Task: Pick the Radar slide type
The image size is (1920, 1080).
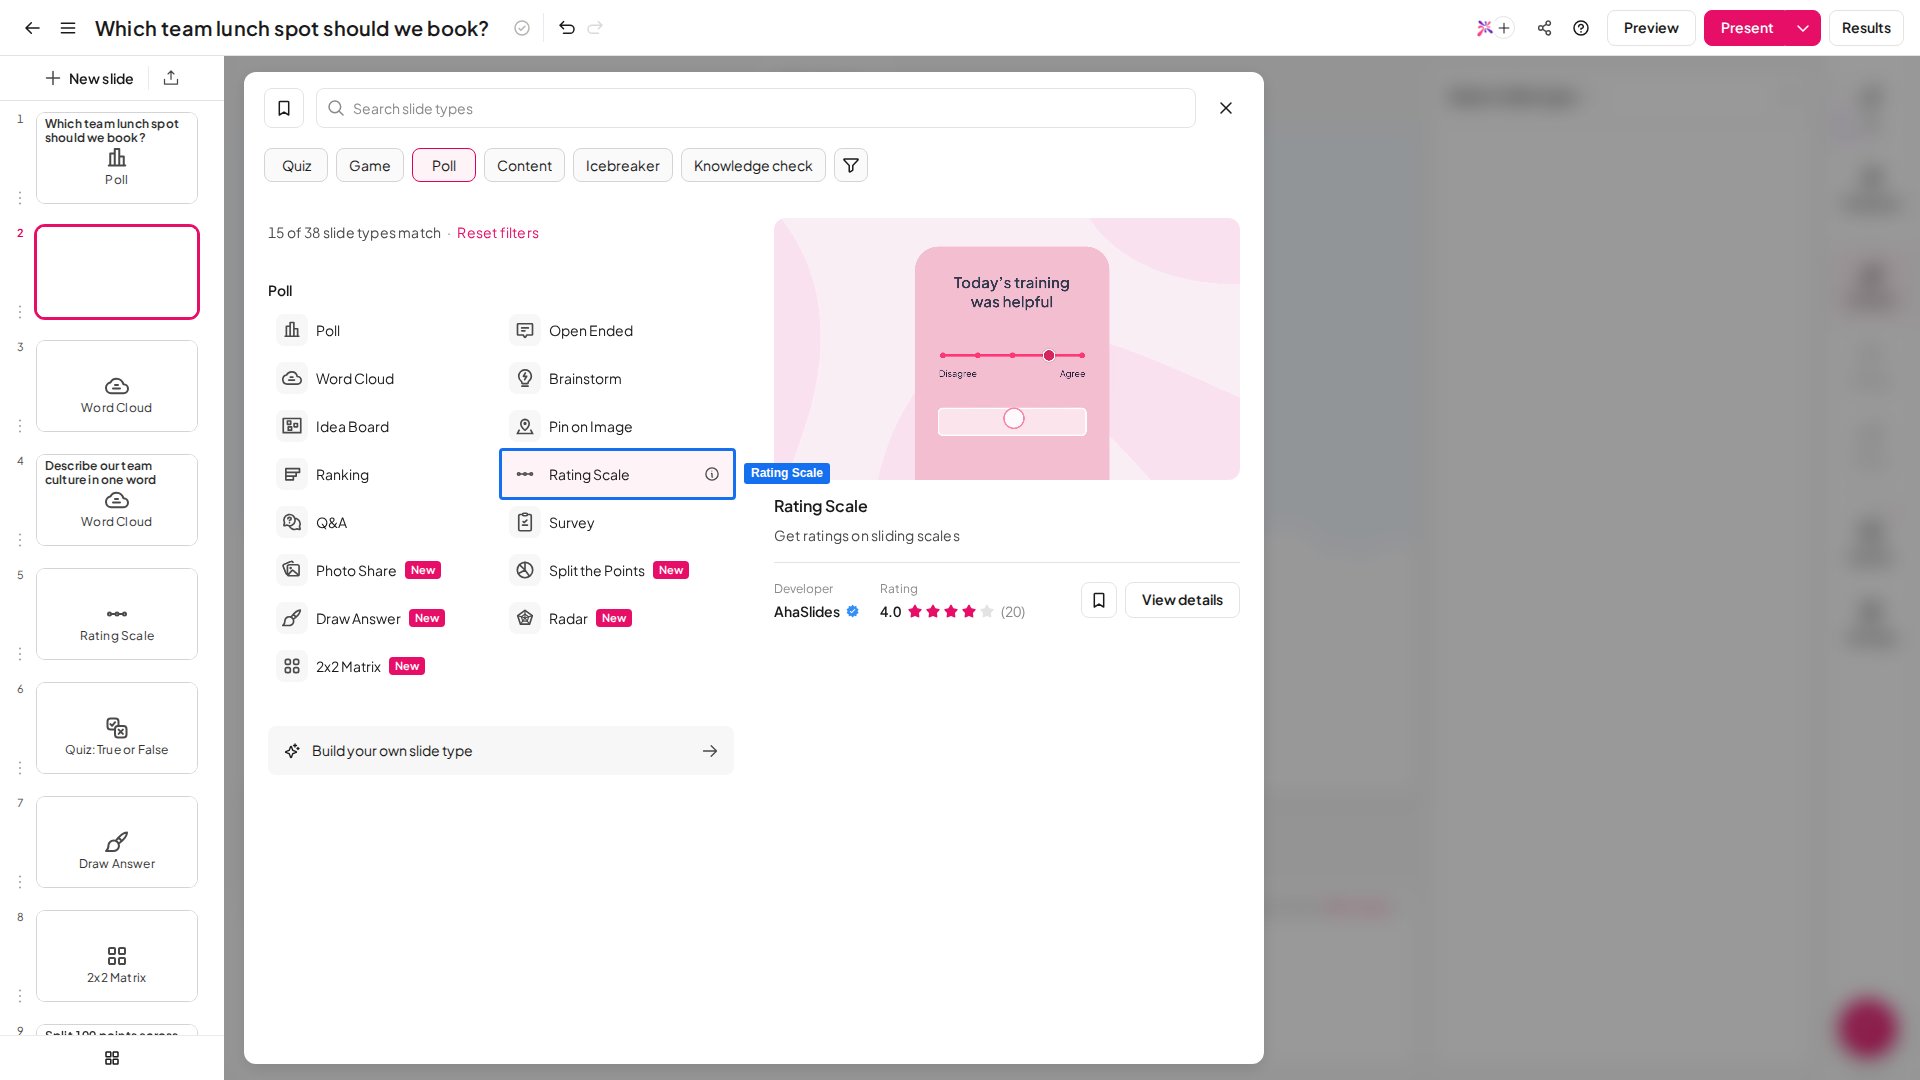Action: coord(618,618)
